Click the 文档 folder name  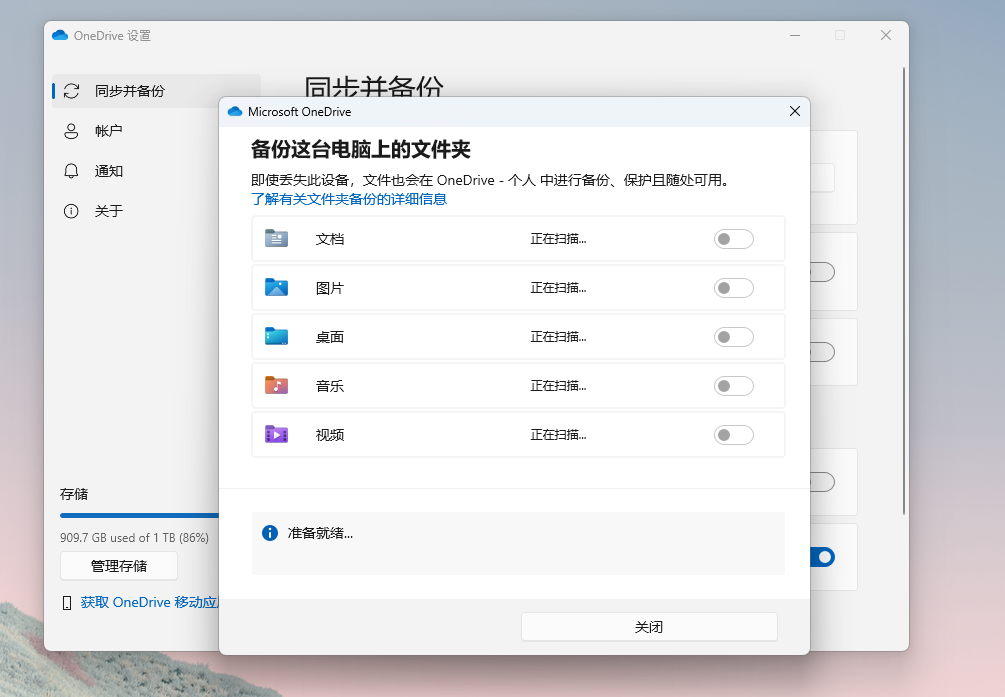[x=329, y=239]
